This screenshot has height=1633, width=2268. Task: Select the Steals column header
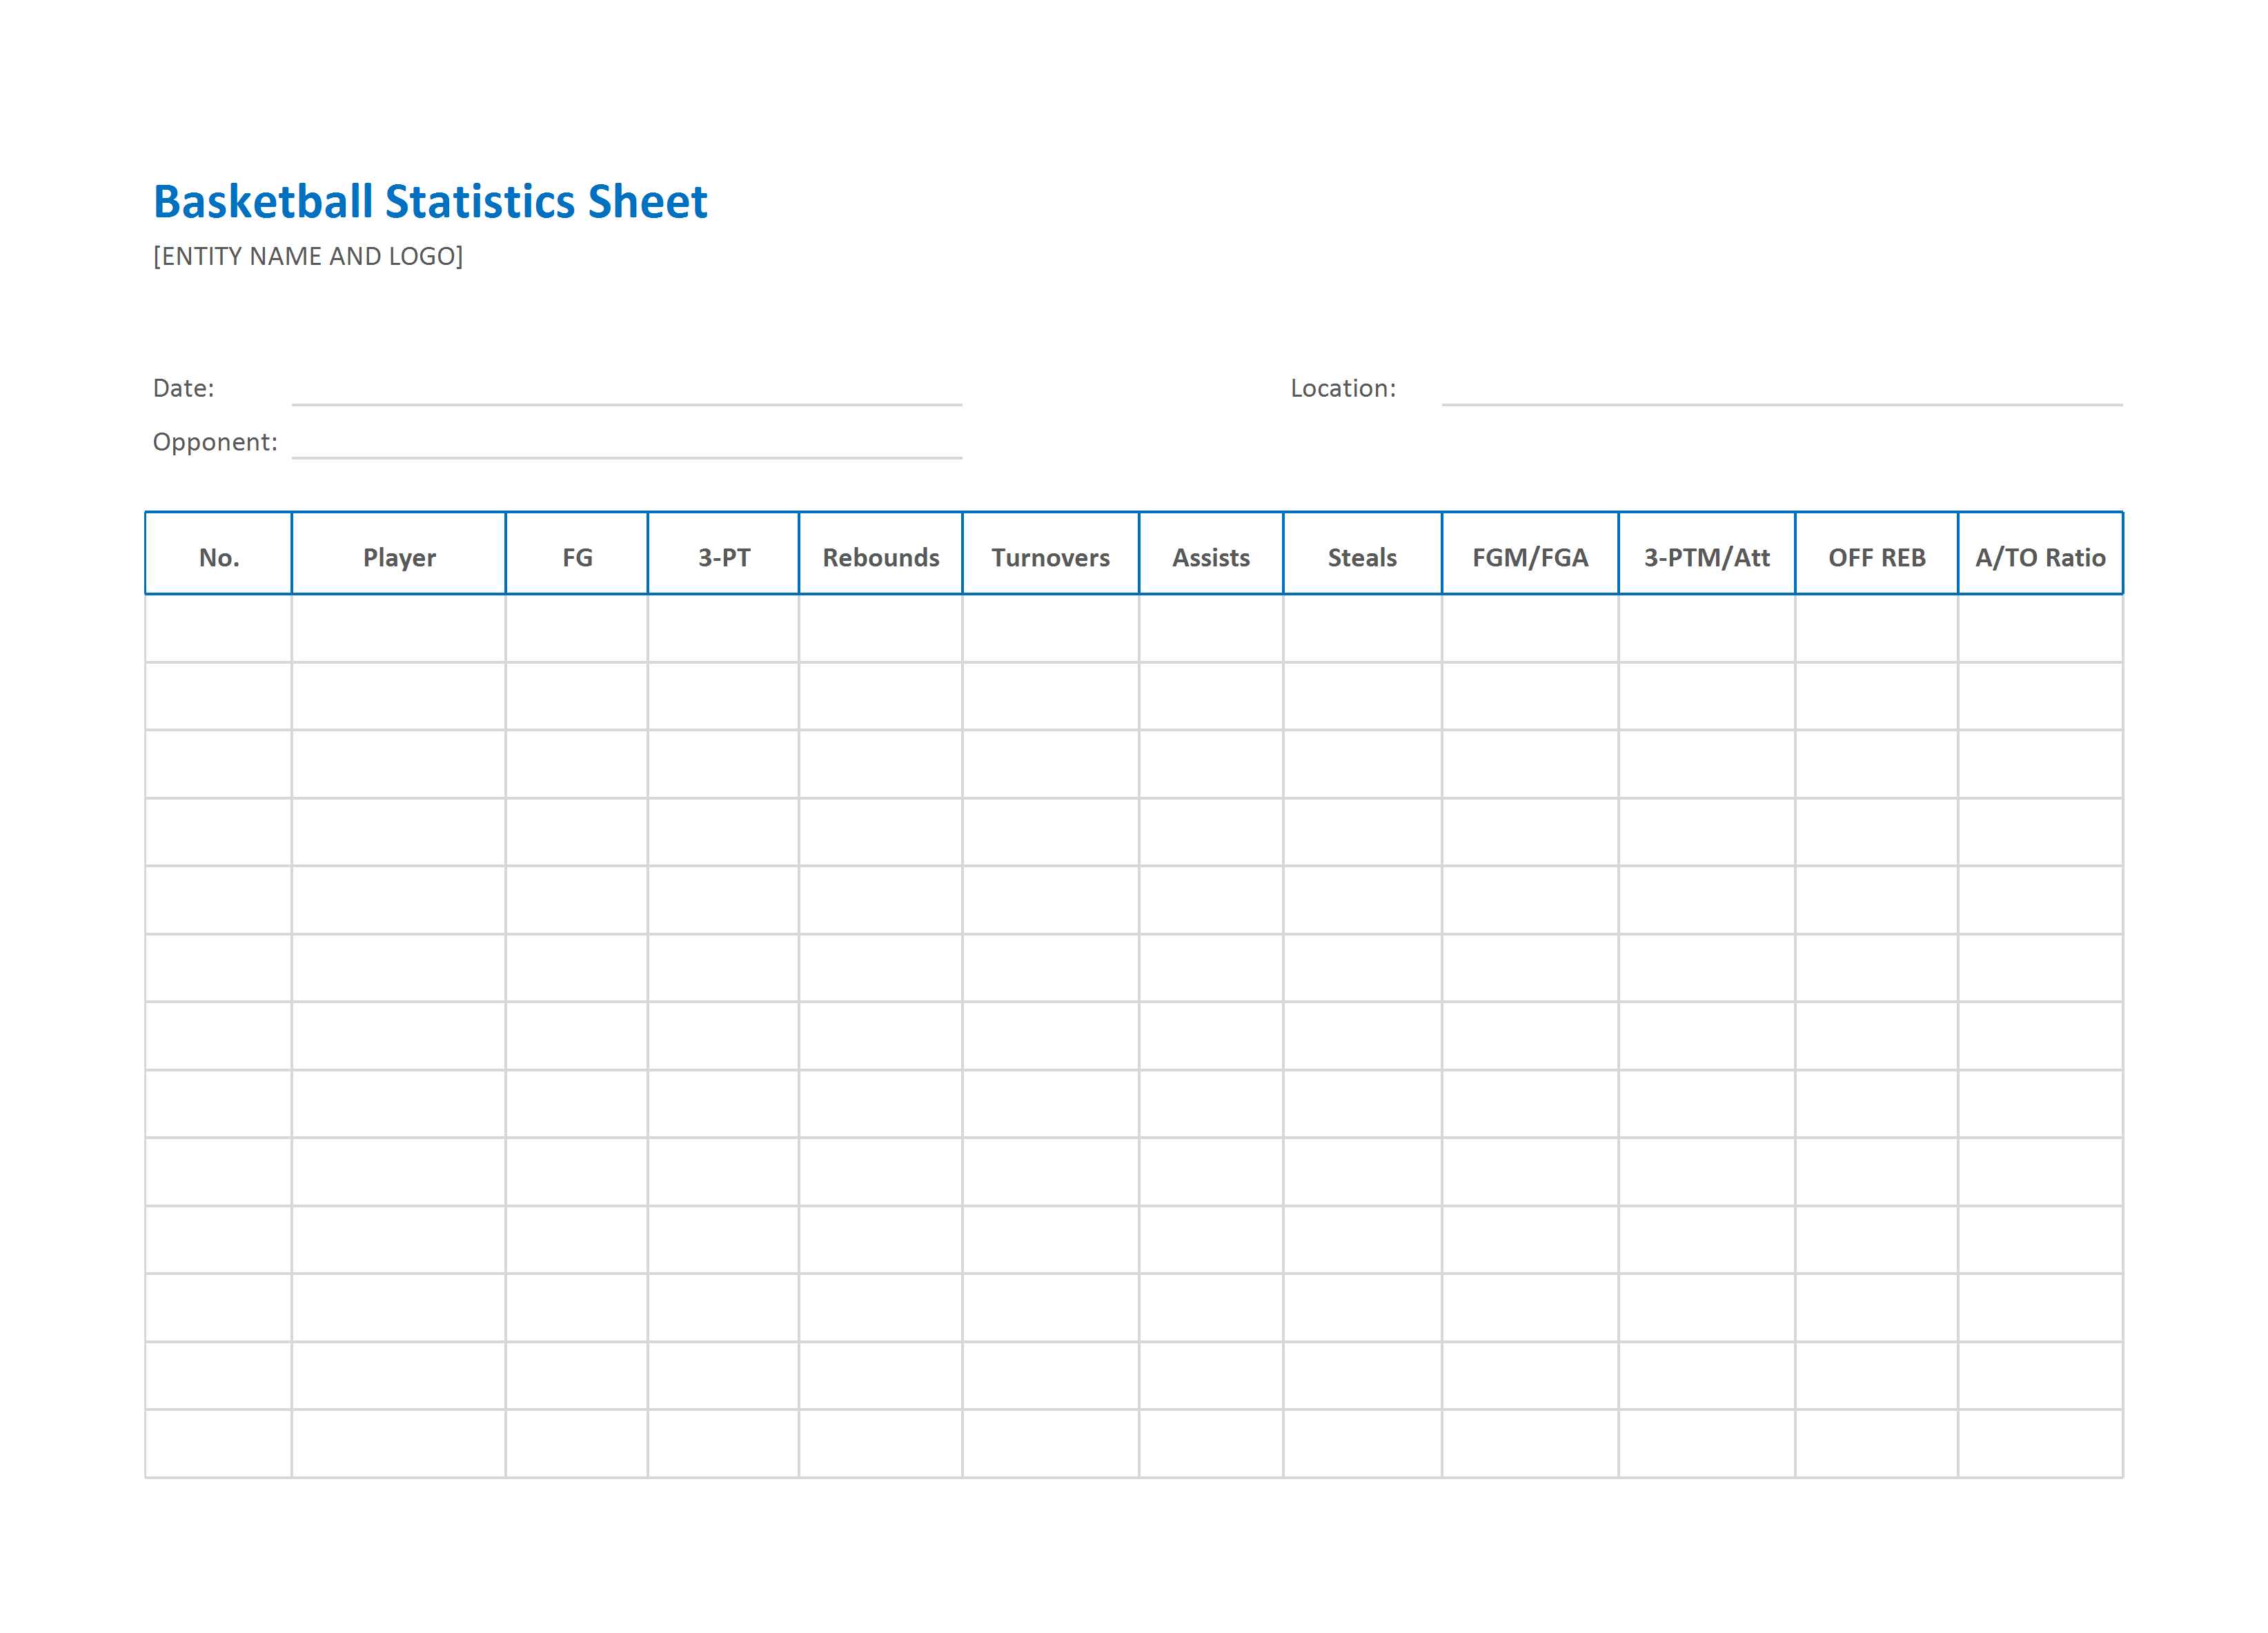point(1363,554)
